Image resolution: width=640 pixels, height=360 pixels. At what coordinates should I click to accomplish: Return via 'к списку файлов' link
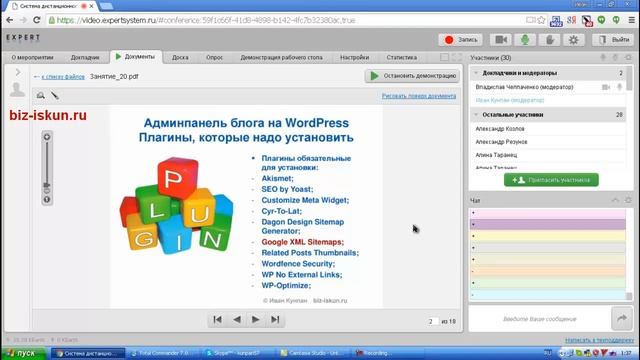(x=63, y=76)
